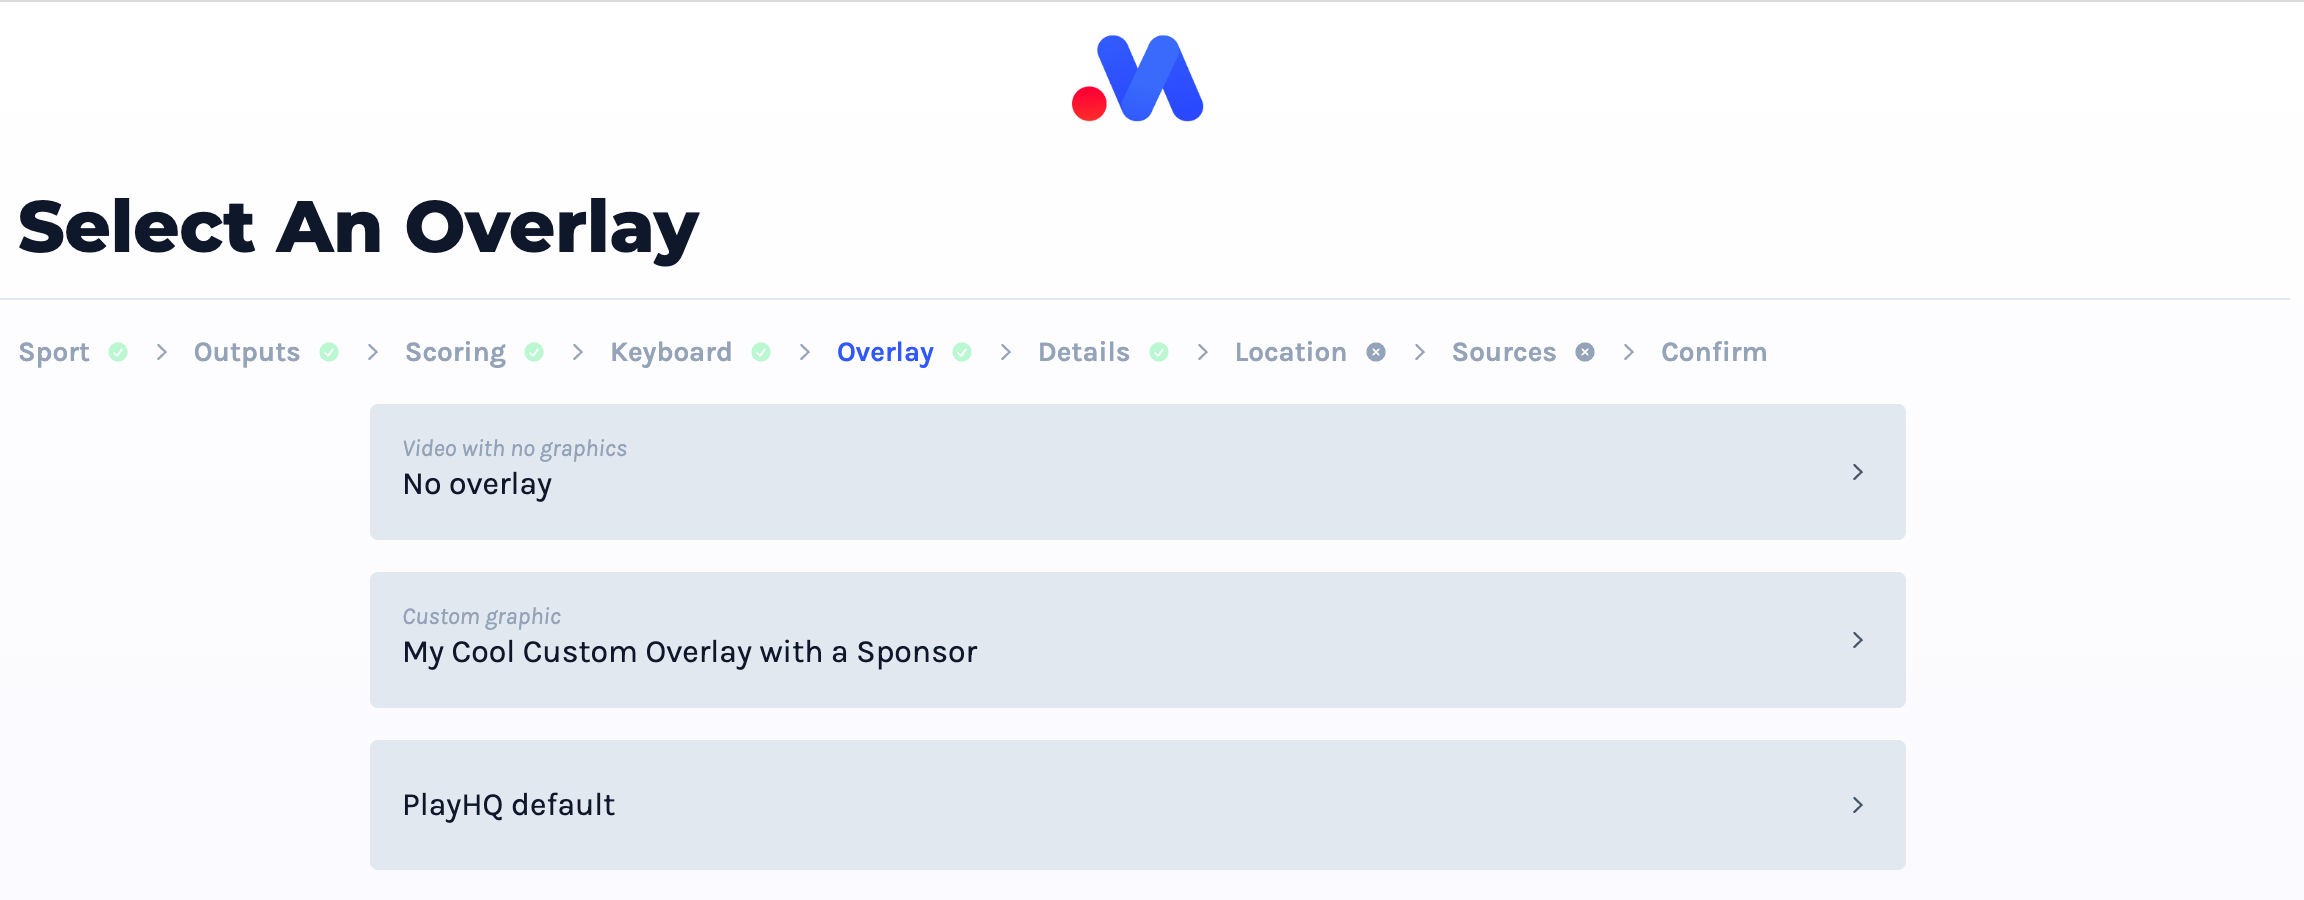Click grey cross icon beside Sources
Screen dimensions: 2304x900
(x=1585, y=352)
